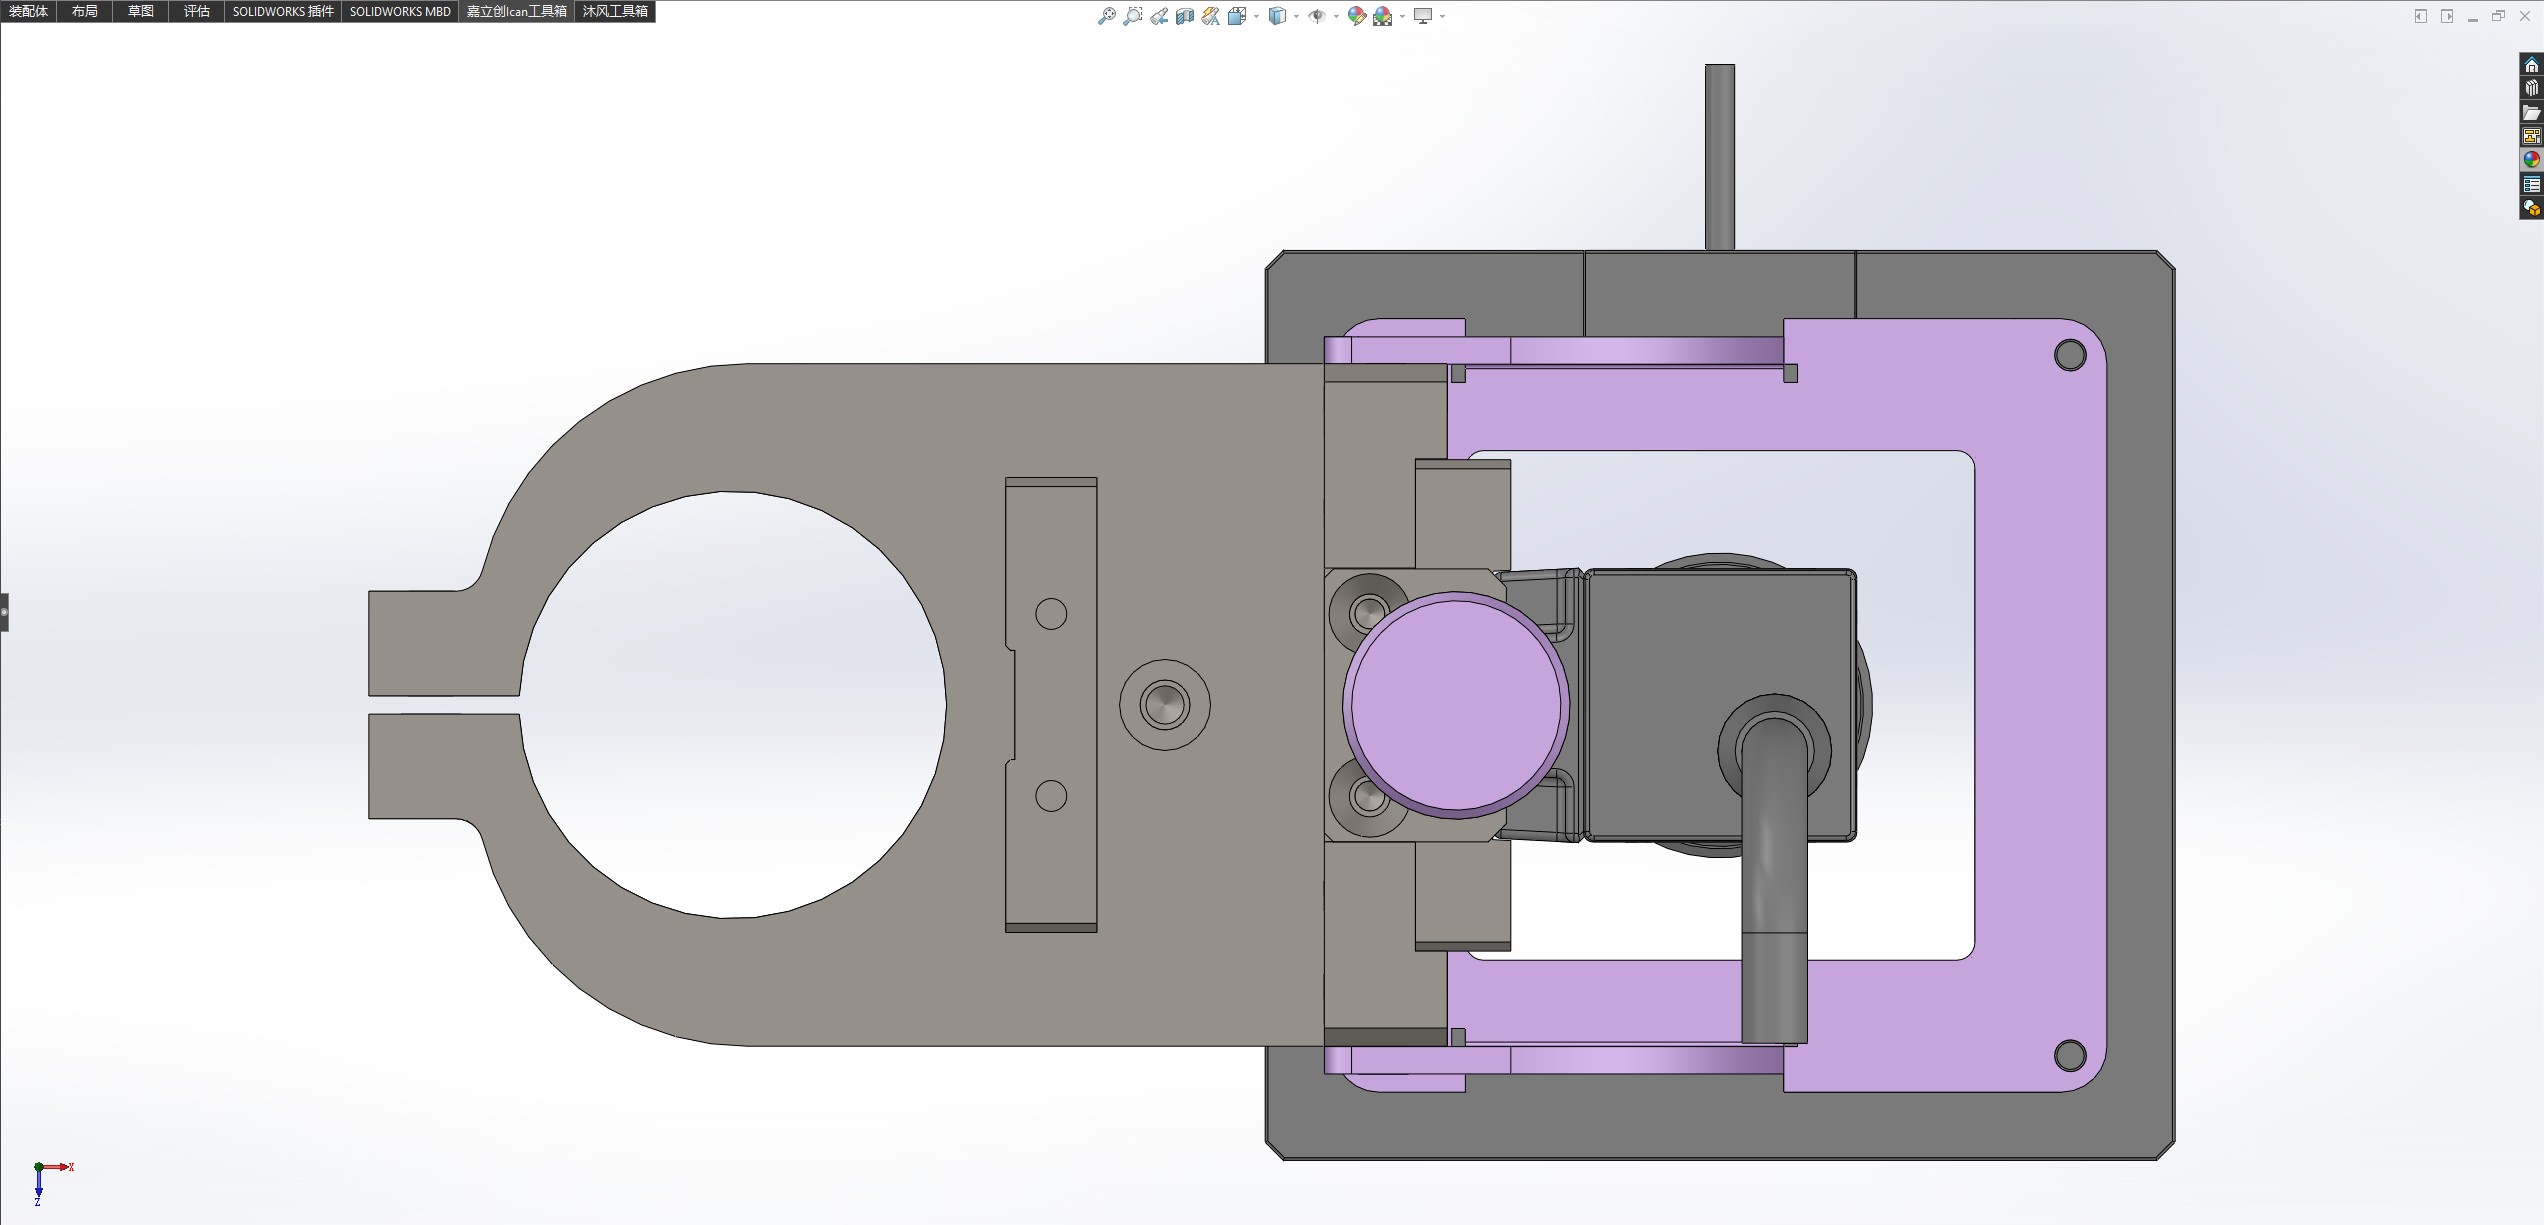Click the Edit Appearance color ball icon
2544x1225 pixels.
click(x=1356, y=16)
